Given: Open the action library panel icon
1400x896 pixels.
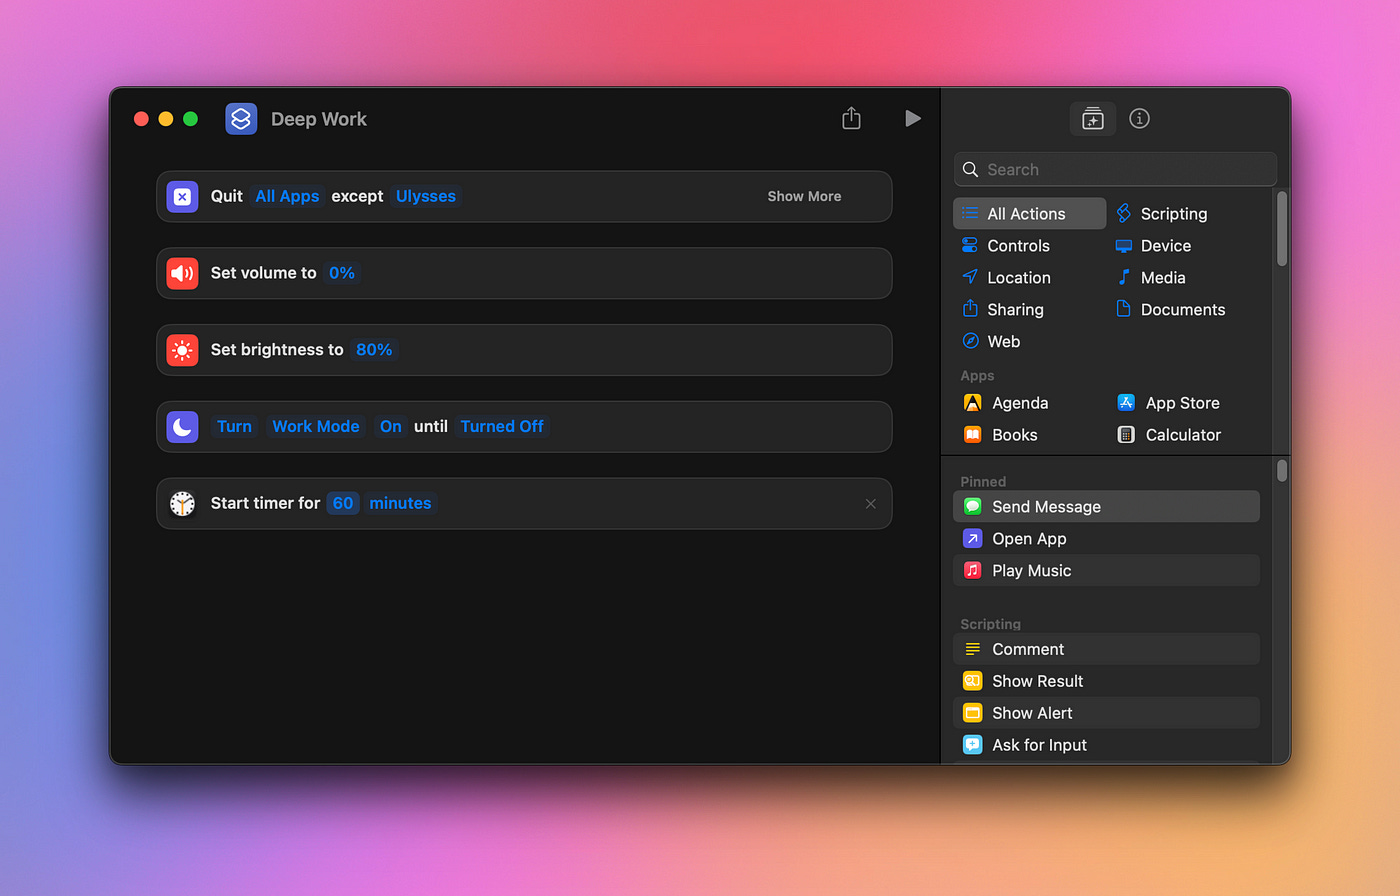Looking at the screenshot, I should pos(1093,119).
